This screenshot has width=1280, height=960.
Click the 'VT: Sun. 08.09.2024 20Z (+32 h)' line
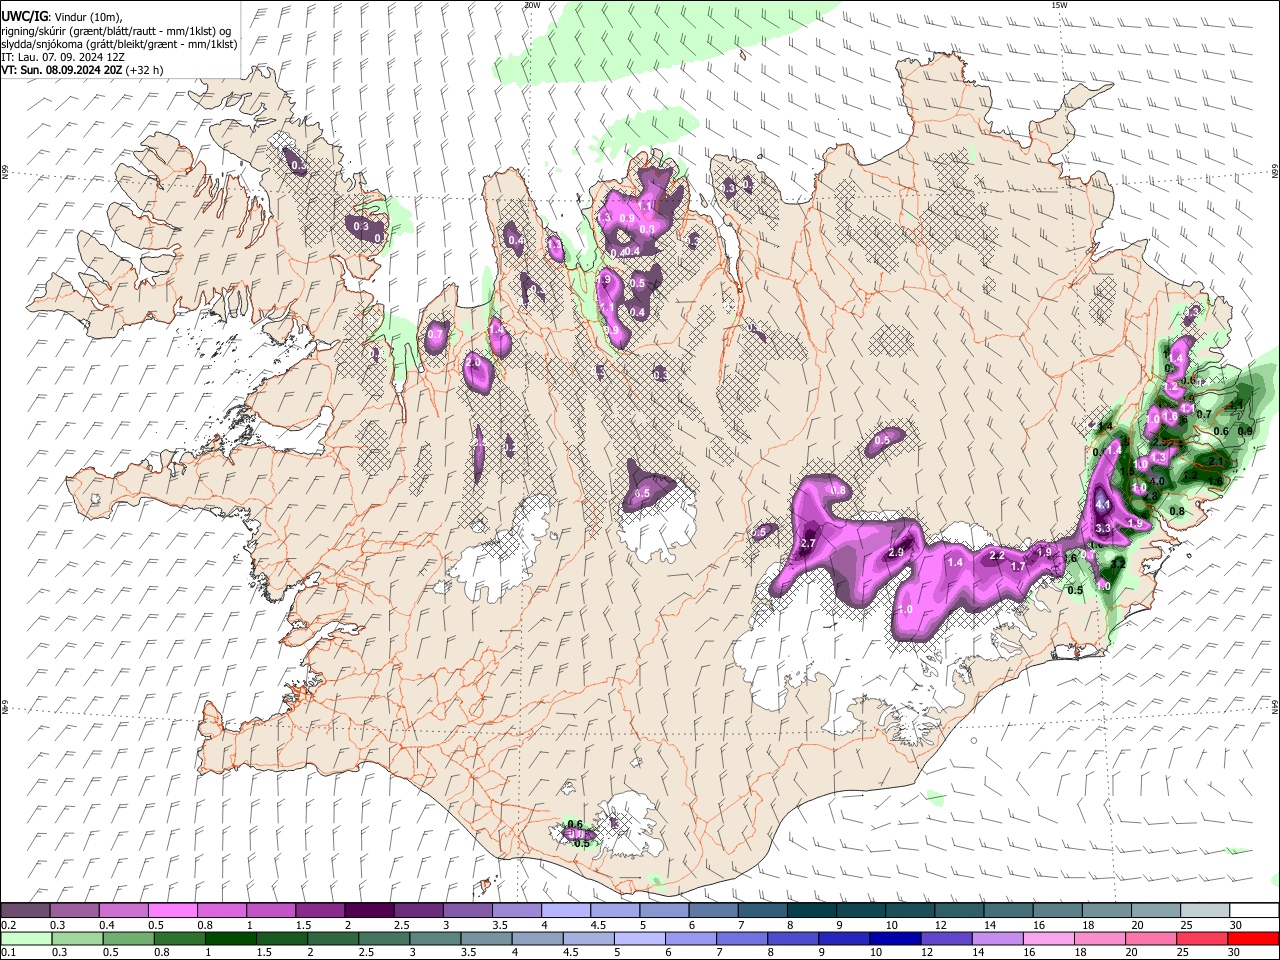click(x=82, y=70)
